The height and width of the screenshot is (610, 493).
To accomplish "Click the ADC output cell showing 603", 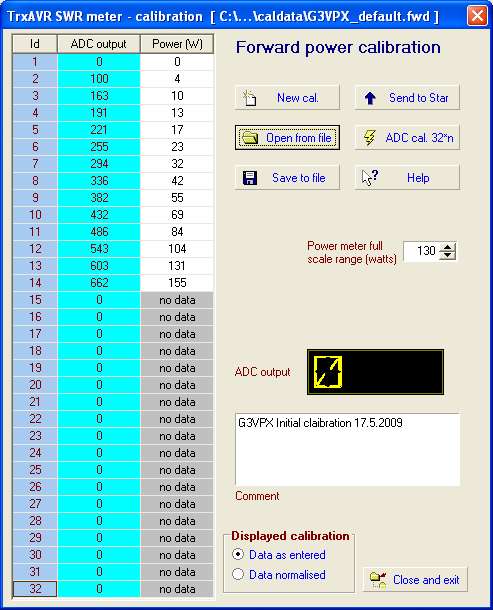I will point(99,266).
